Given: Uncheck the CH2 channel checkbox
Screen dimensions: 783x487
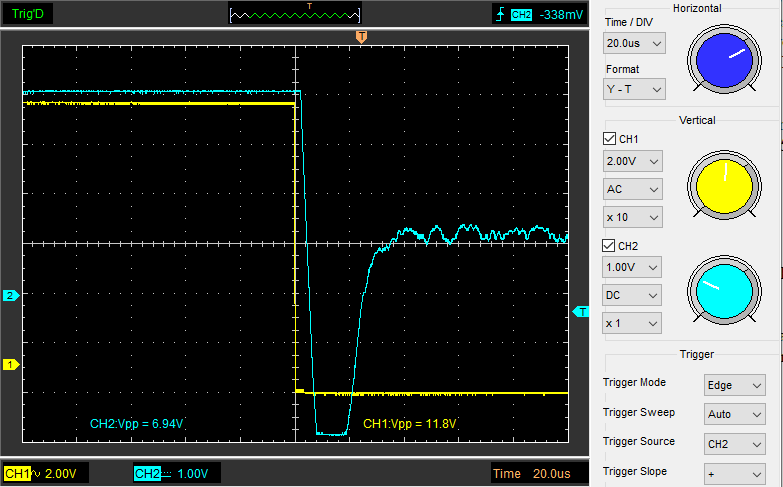Looking at the screenshot, I should [x=609, y=246].
